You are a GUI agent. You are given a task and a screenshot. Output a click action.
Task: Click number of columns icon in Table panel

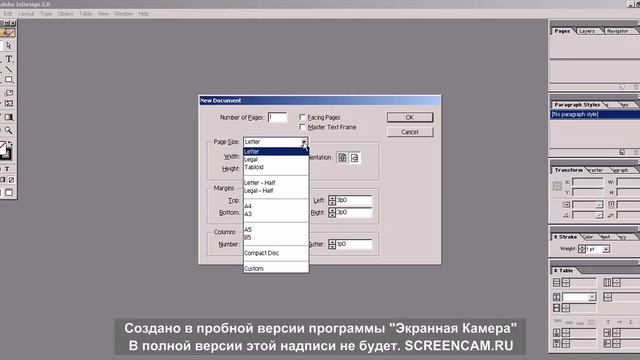point(607,282)
